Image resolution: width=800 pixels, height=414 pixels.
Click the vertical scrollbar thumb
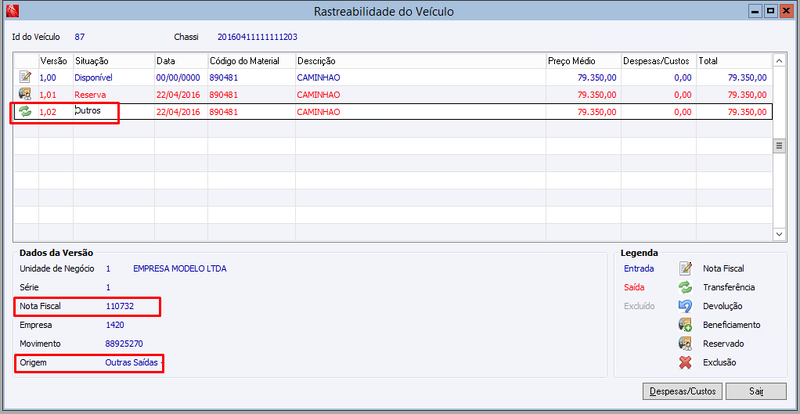click(x=779, y=146)
